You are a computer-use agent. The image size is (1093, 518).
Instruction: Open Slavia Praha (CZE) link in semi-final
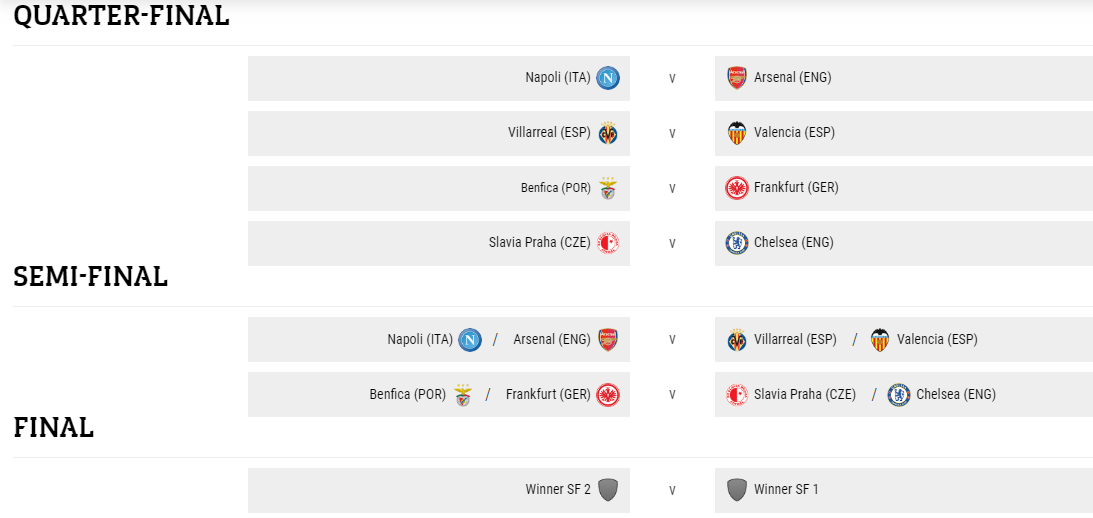pos(804,395)
